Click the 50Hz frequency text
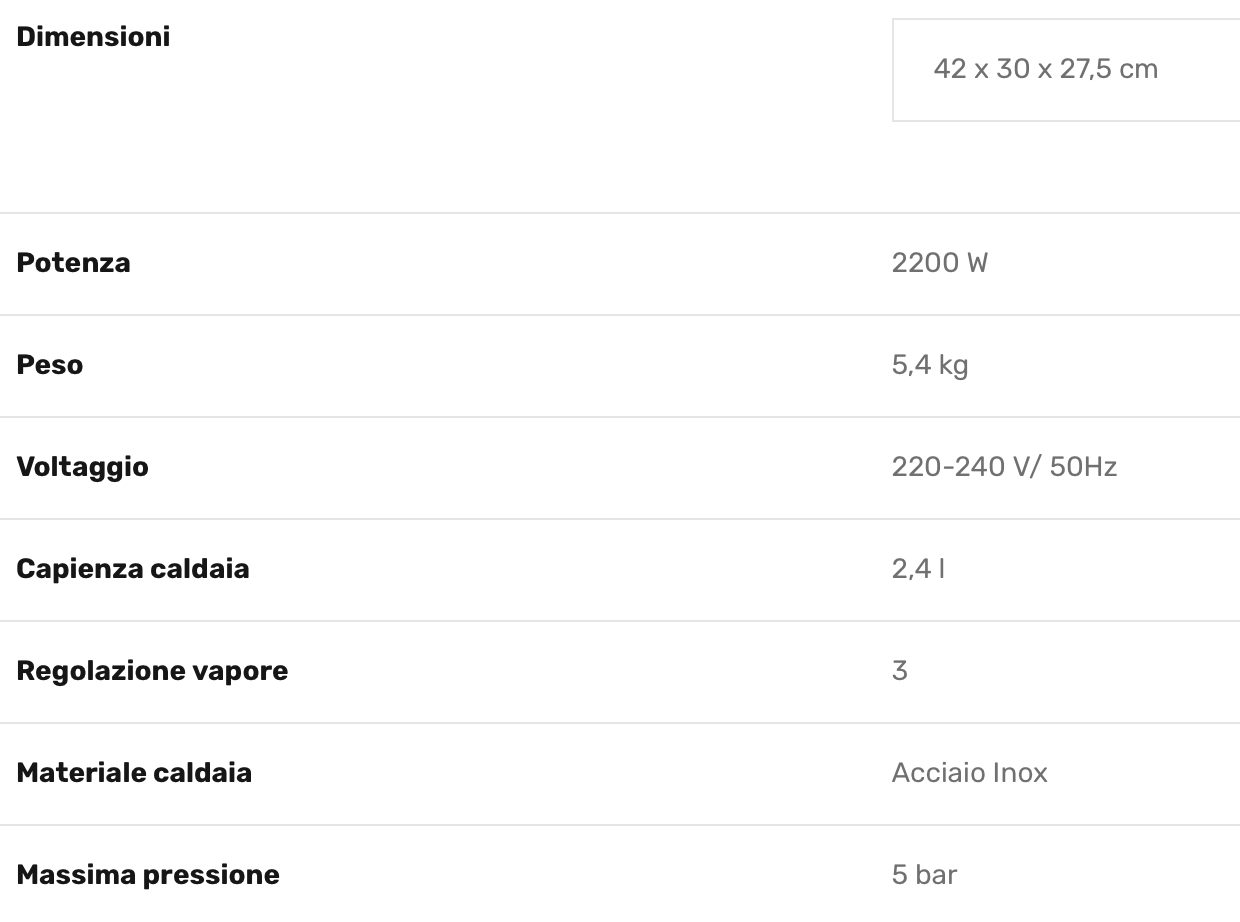Viewport: 1240px width, 922px height. (1083, 467)
